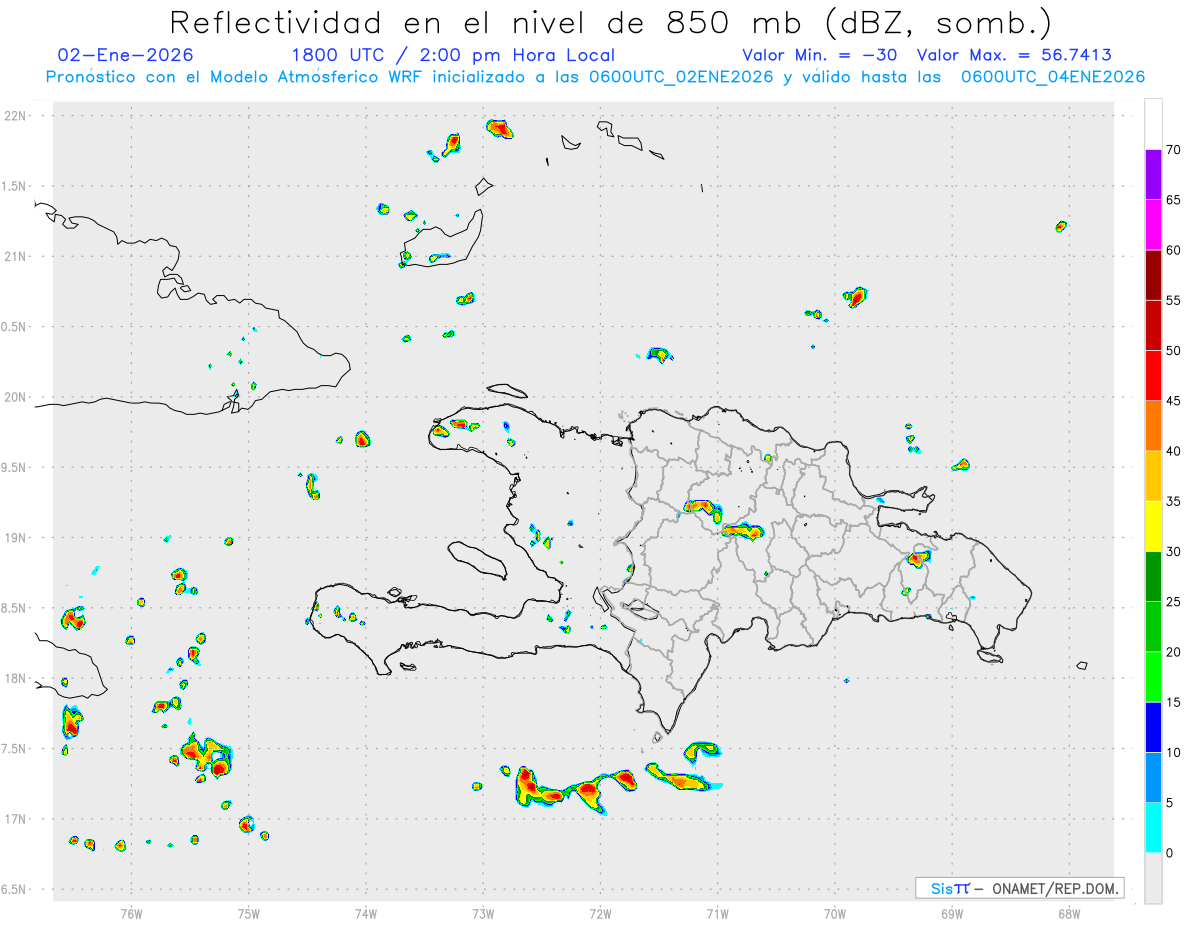Click the legend value "10"
Viewport: 1200px width, 927px height.
point(1175,753)
